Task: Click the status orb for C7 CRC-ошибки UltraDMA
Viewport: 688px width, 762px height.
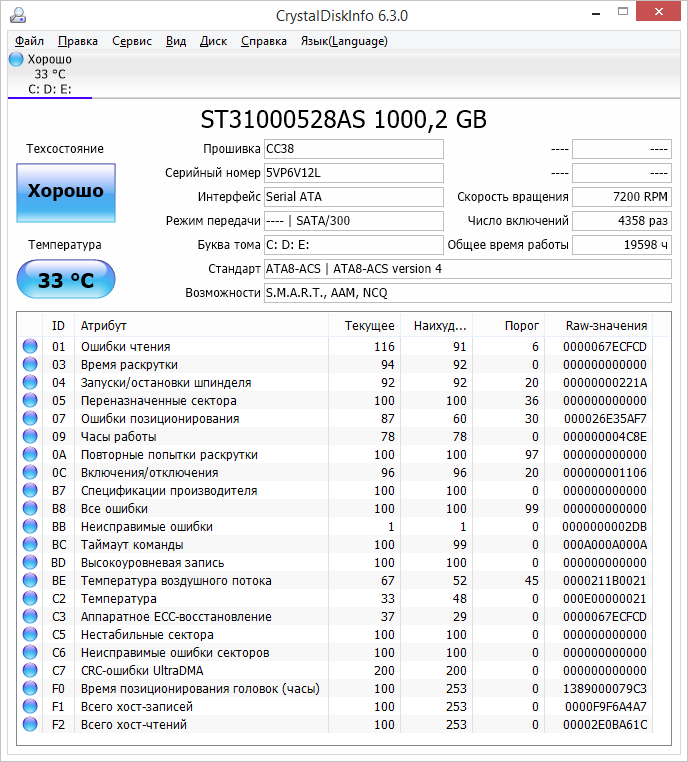Action: coord(30,670)
